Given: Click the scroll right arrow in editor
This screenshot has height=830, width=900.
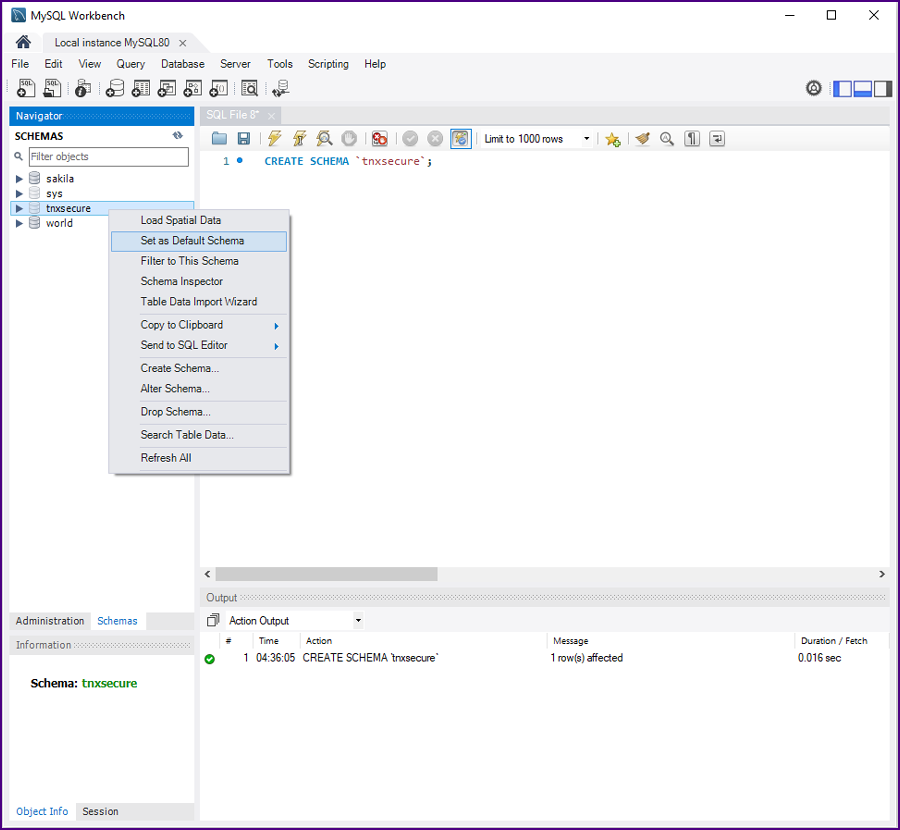Looking at the screenshot, I should 882,574.
